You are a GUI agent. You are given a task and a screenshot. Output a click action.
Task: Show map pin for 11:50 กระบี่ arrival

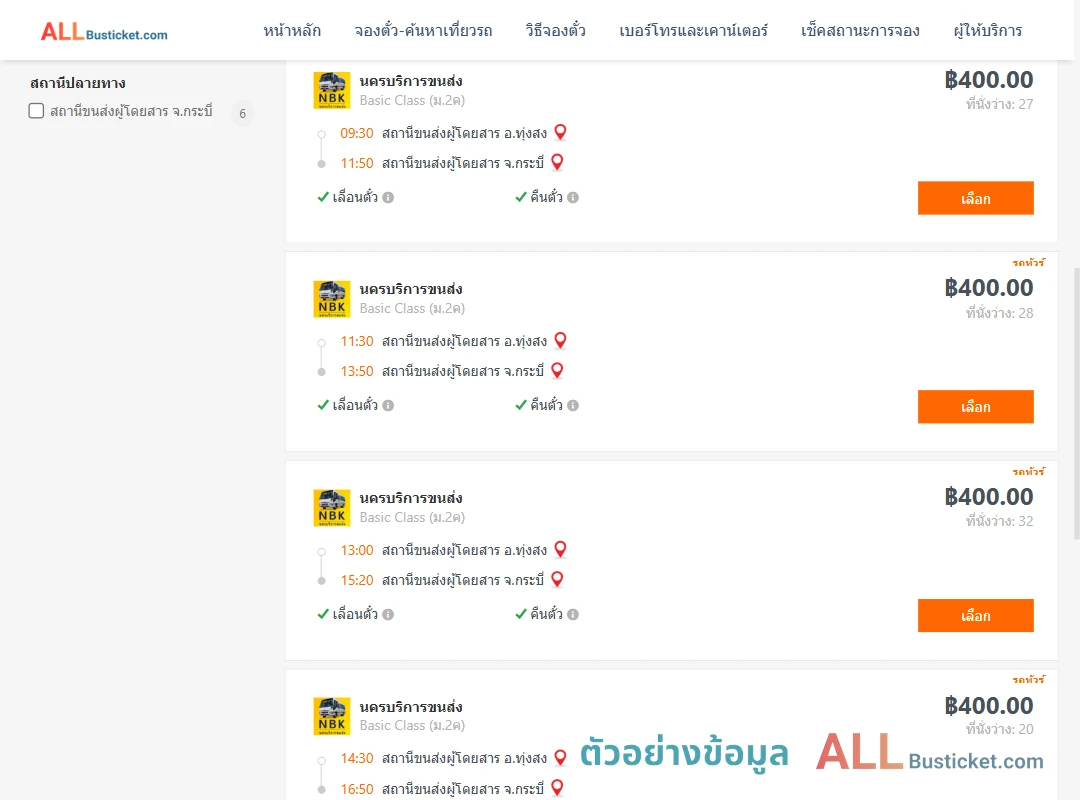click(557, 163)
